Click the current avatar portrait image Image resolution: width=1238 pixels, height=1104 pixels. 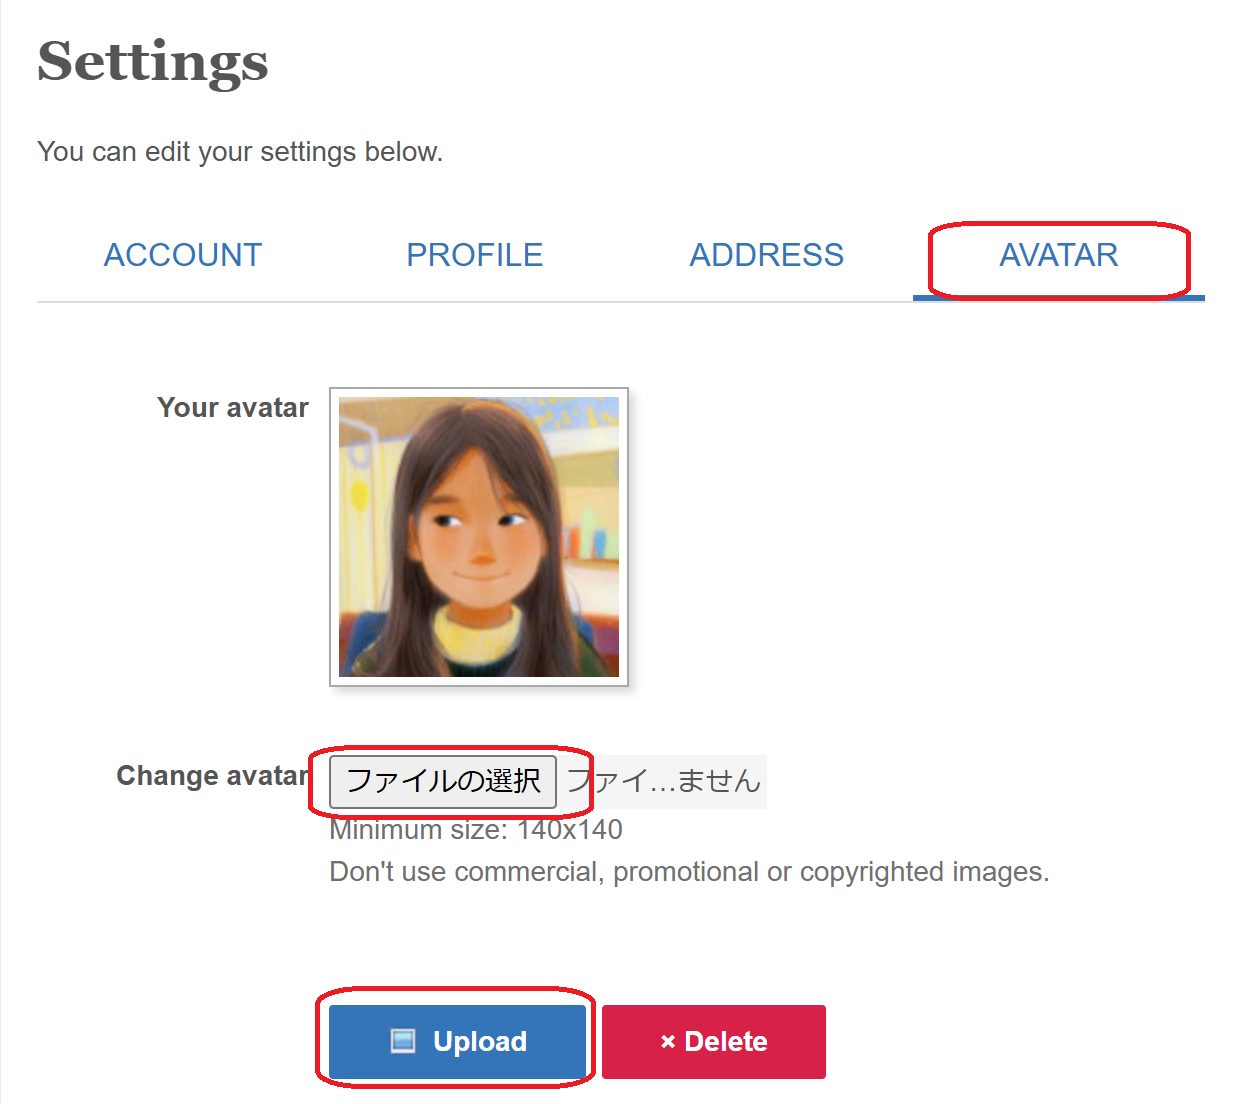(x=479, y=537)
